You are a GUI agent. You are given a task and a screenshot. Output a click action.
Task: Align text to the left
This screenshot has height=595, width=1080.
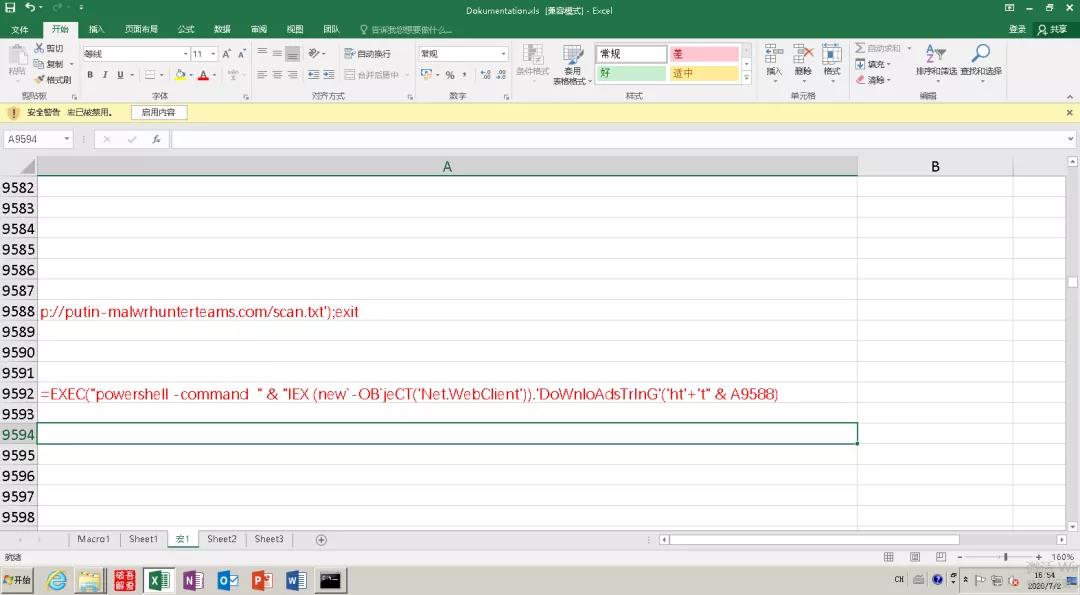262,74
